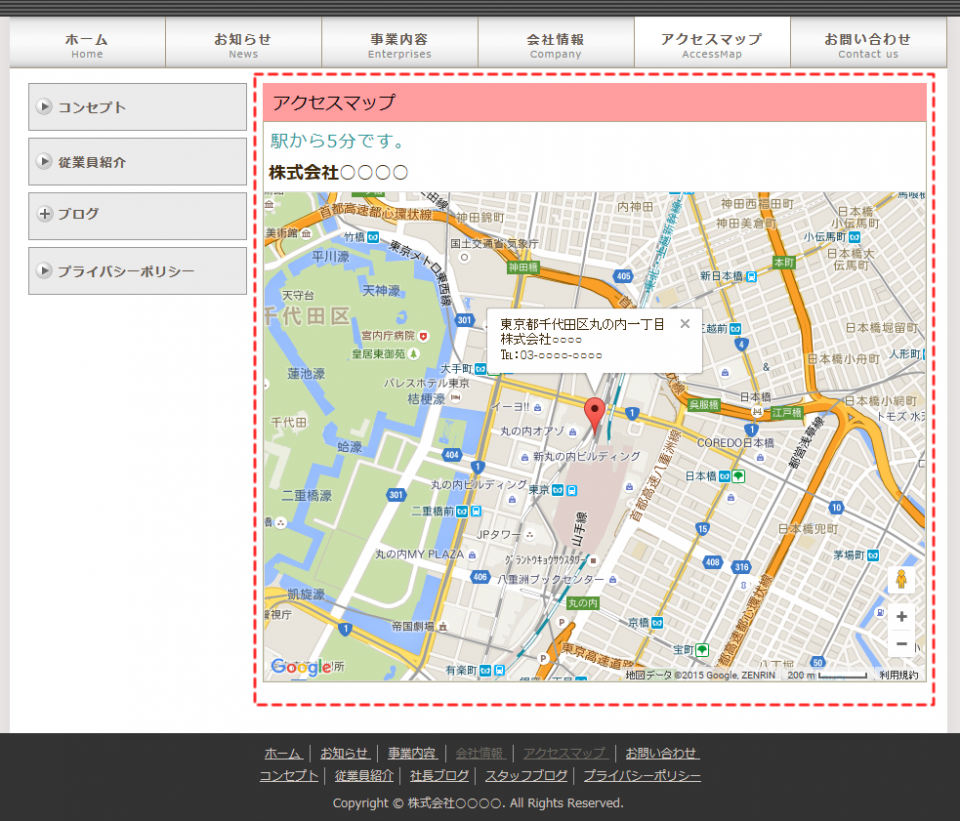This screenshot has height=821, width=960.
Task: Open the 従業員紹介 sidebar item
Action: point(137,162)
